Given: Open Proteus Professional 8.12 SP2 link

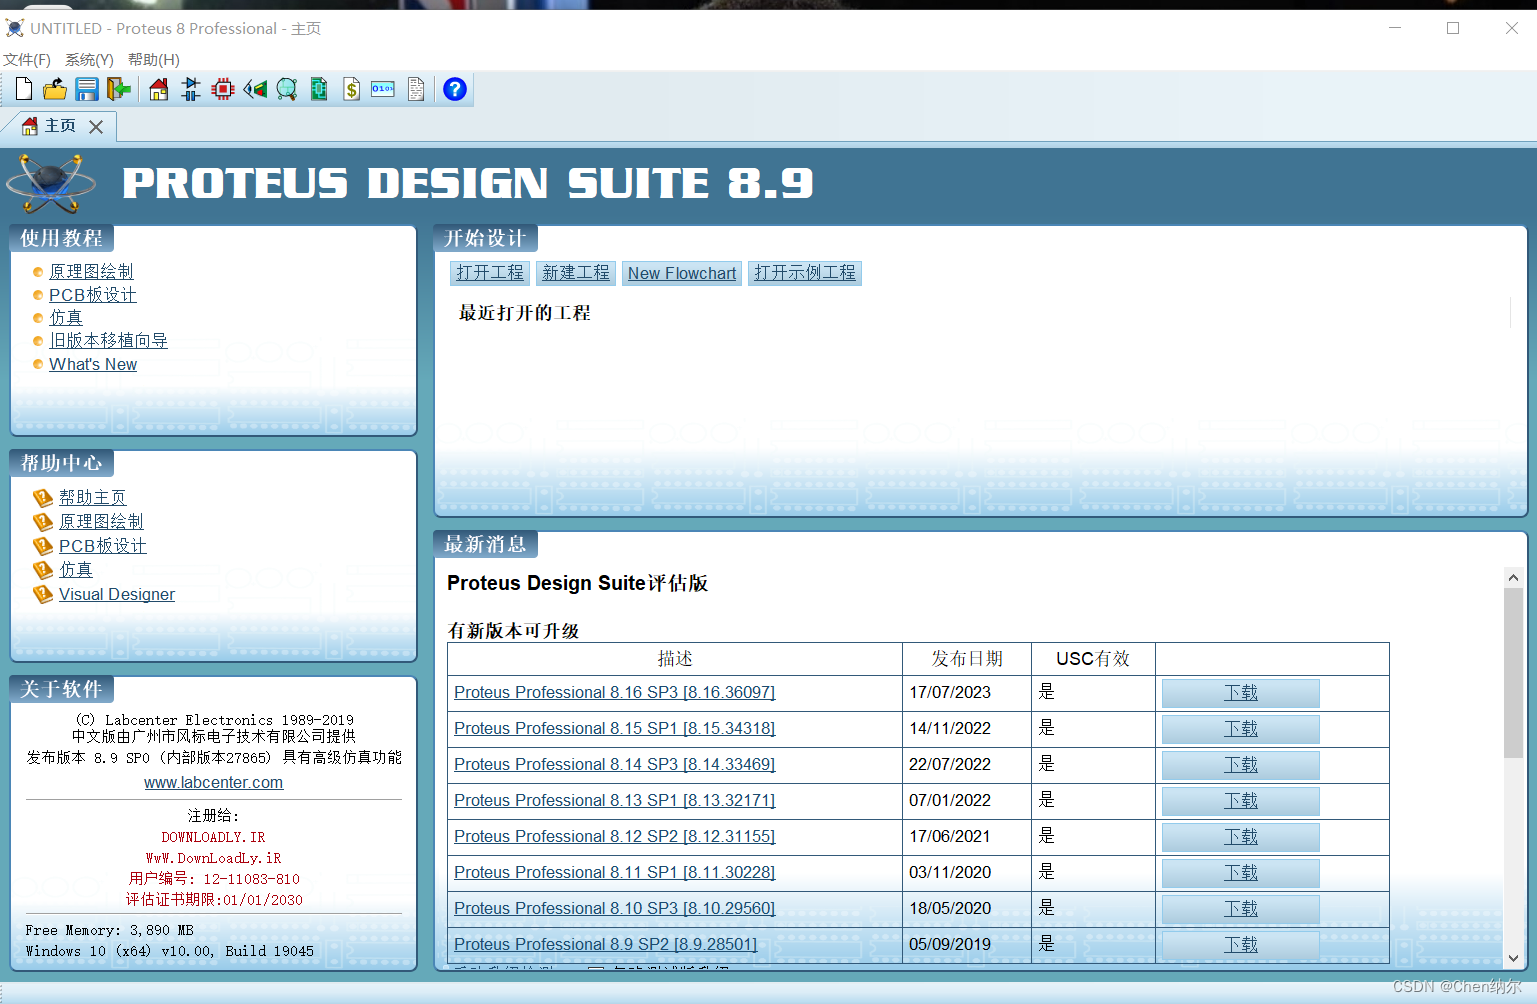Looking at the screenshot, I should click(615, 836).
